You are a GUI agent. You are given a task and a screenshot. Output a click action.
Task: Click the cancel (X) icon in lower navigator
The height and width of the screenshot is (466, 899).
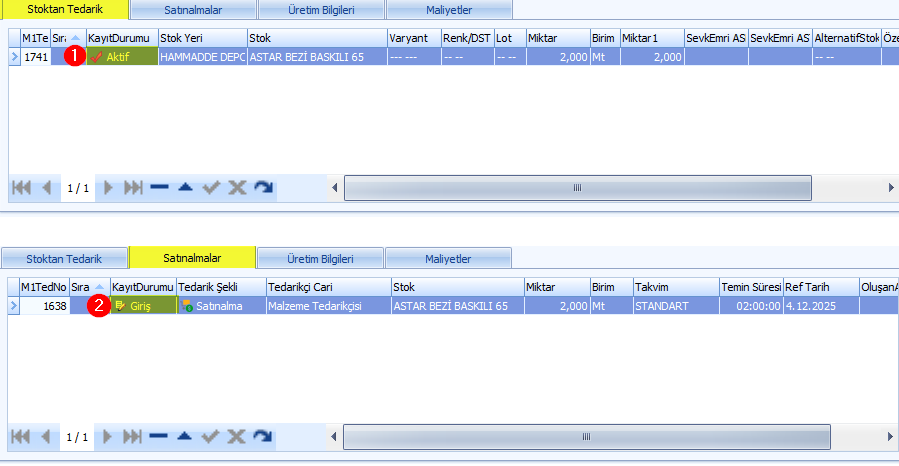pyautogui.click(x=237, y=437)
